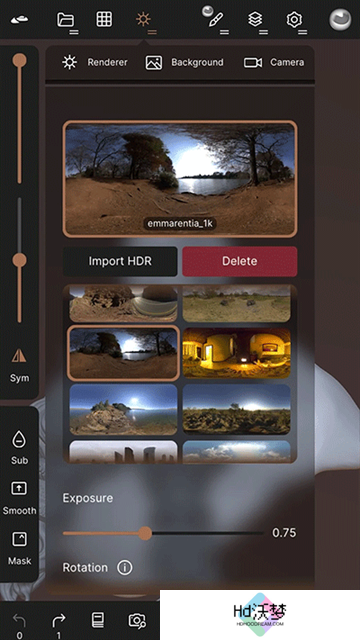
Task: Select the large emmarentia_1k HDR preview
Action: [180, 179]
